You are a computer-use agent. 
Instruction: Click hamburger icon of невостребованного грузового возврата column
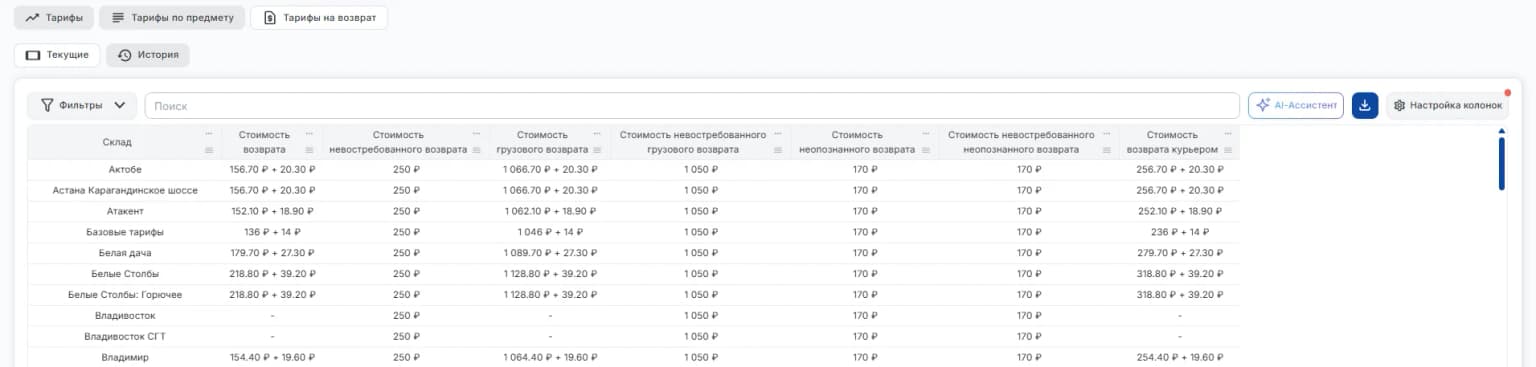[x=778, y=150]
